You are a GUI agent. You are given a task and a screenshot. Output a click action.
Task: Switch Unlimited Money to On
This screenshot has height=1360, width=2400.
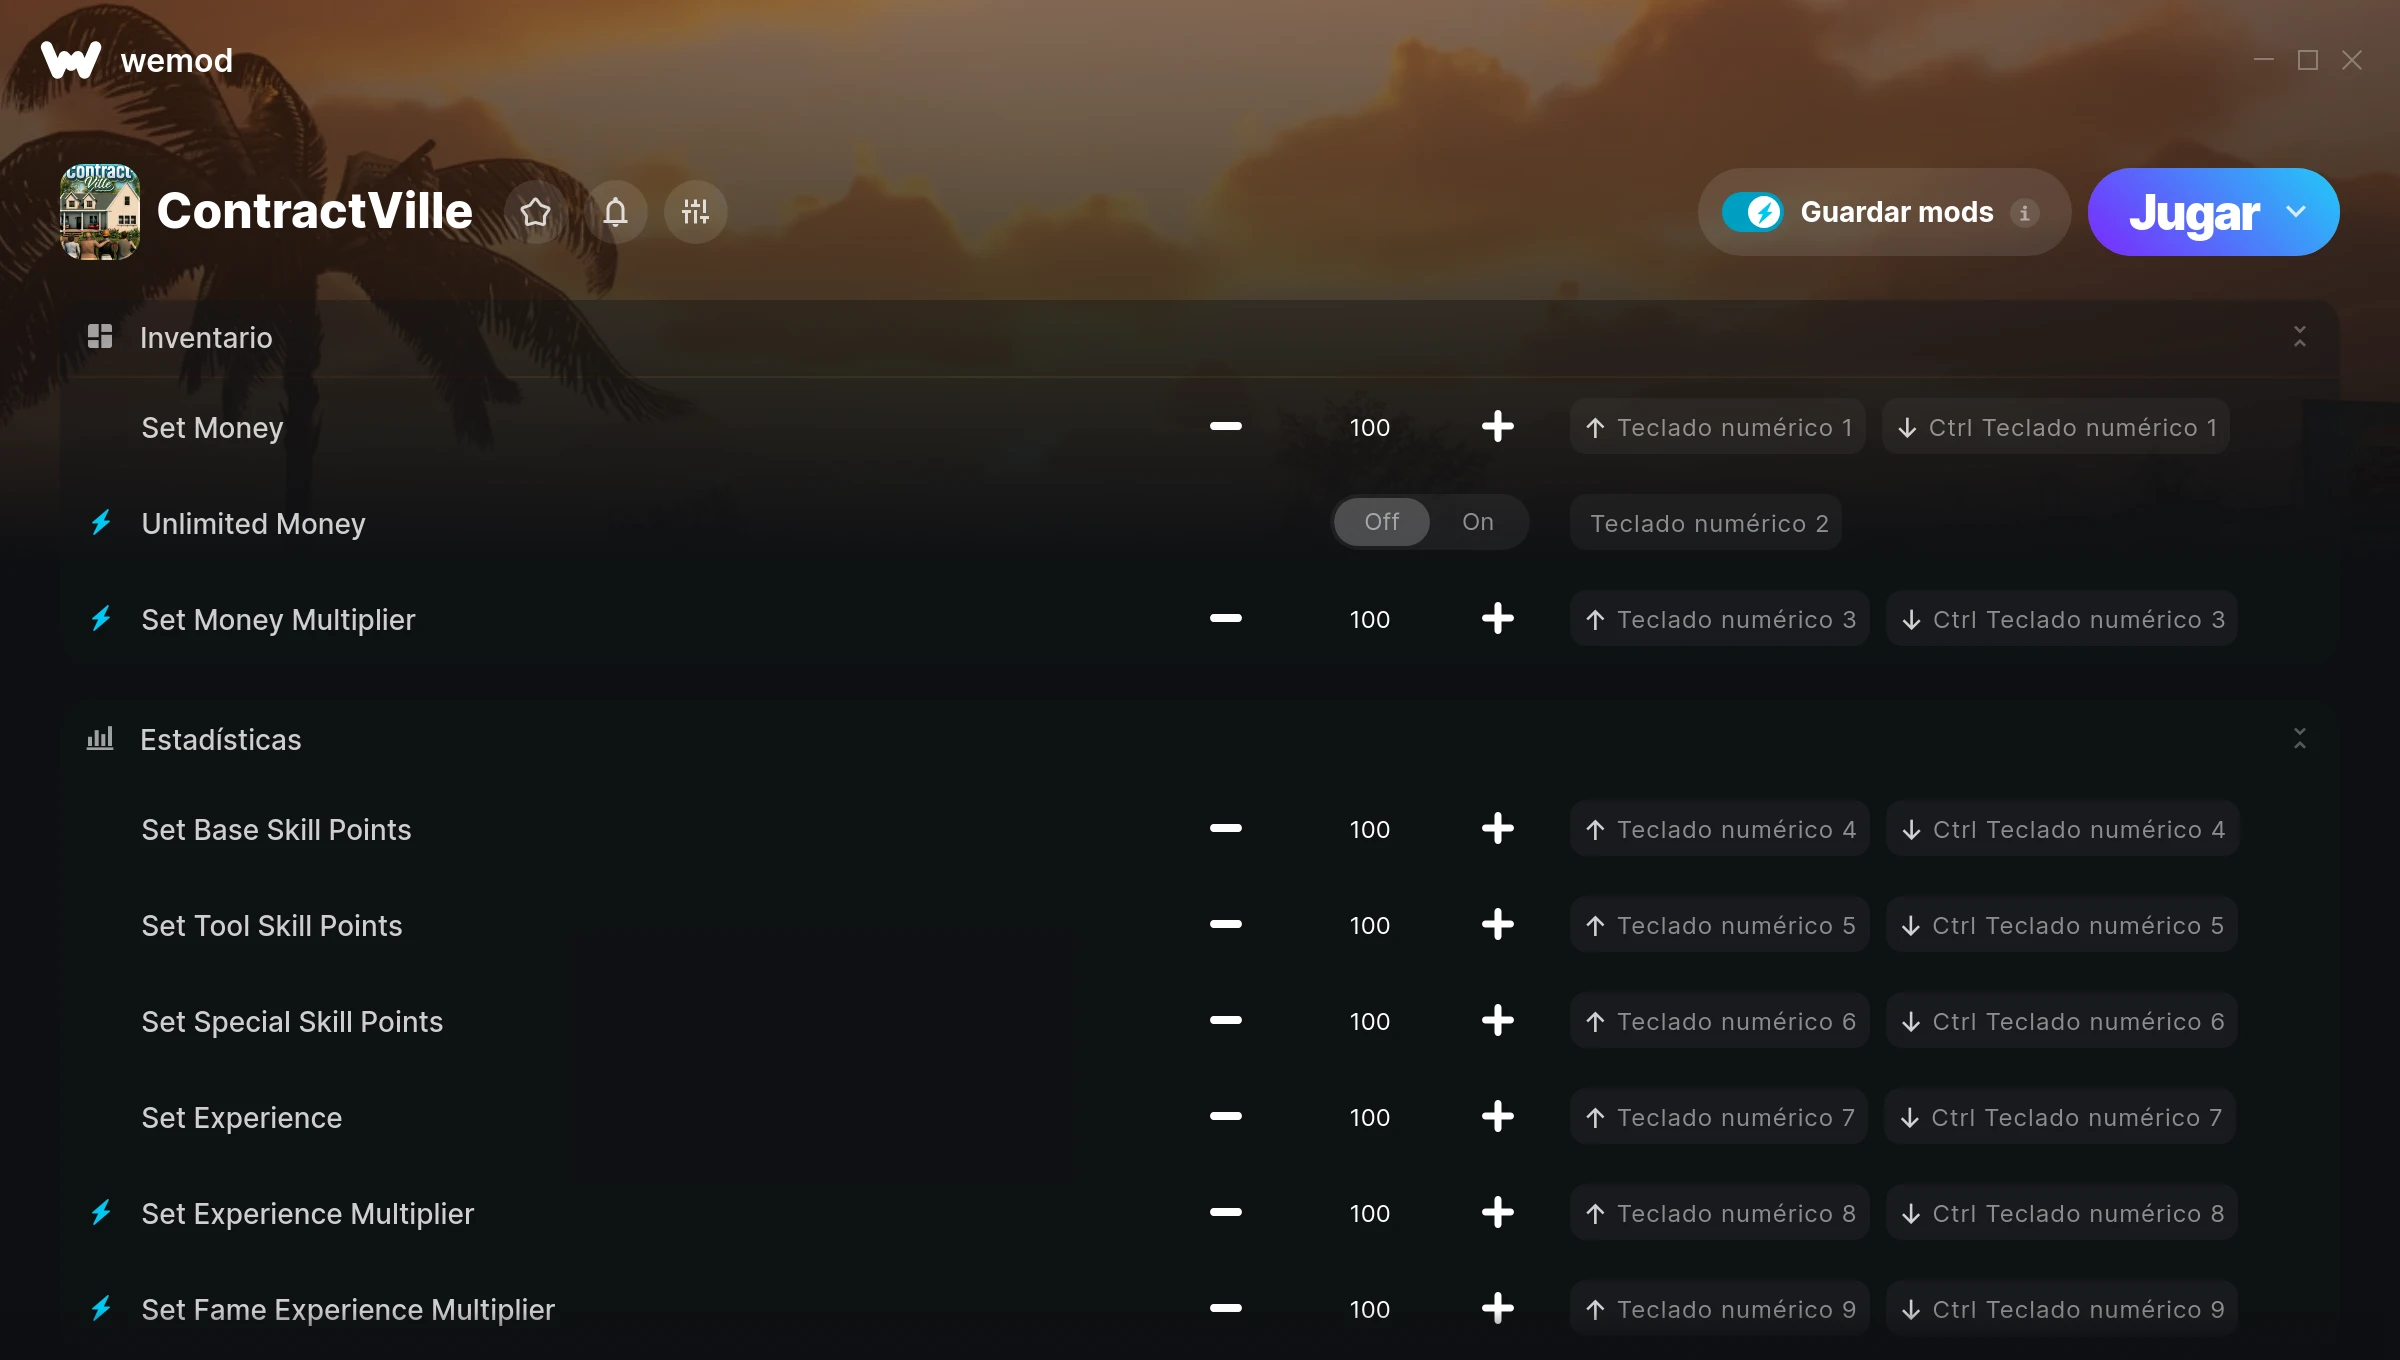click(x=1478, y=522)
